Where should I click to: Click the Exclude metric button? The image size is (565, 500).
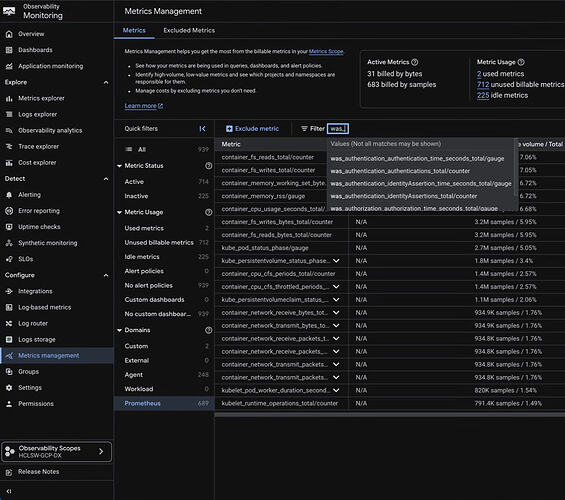(252, 129)
